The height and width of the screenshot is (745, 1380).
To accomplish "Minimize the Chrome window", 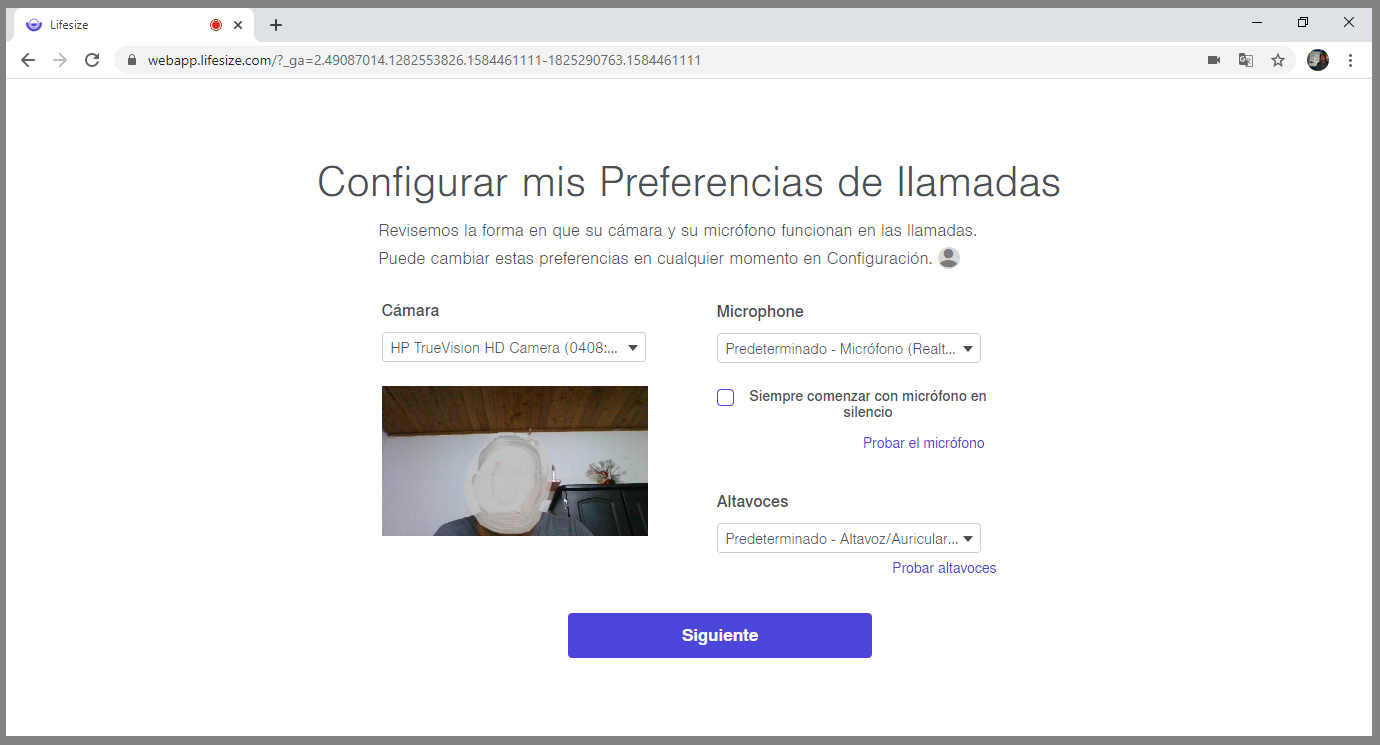I will pyautogui.click(x=1258, y=22).
